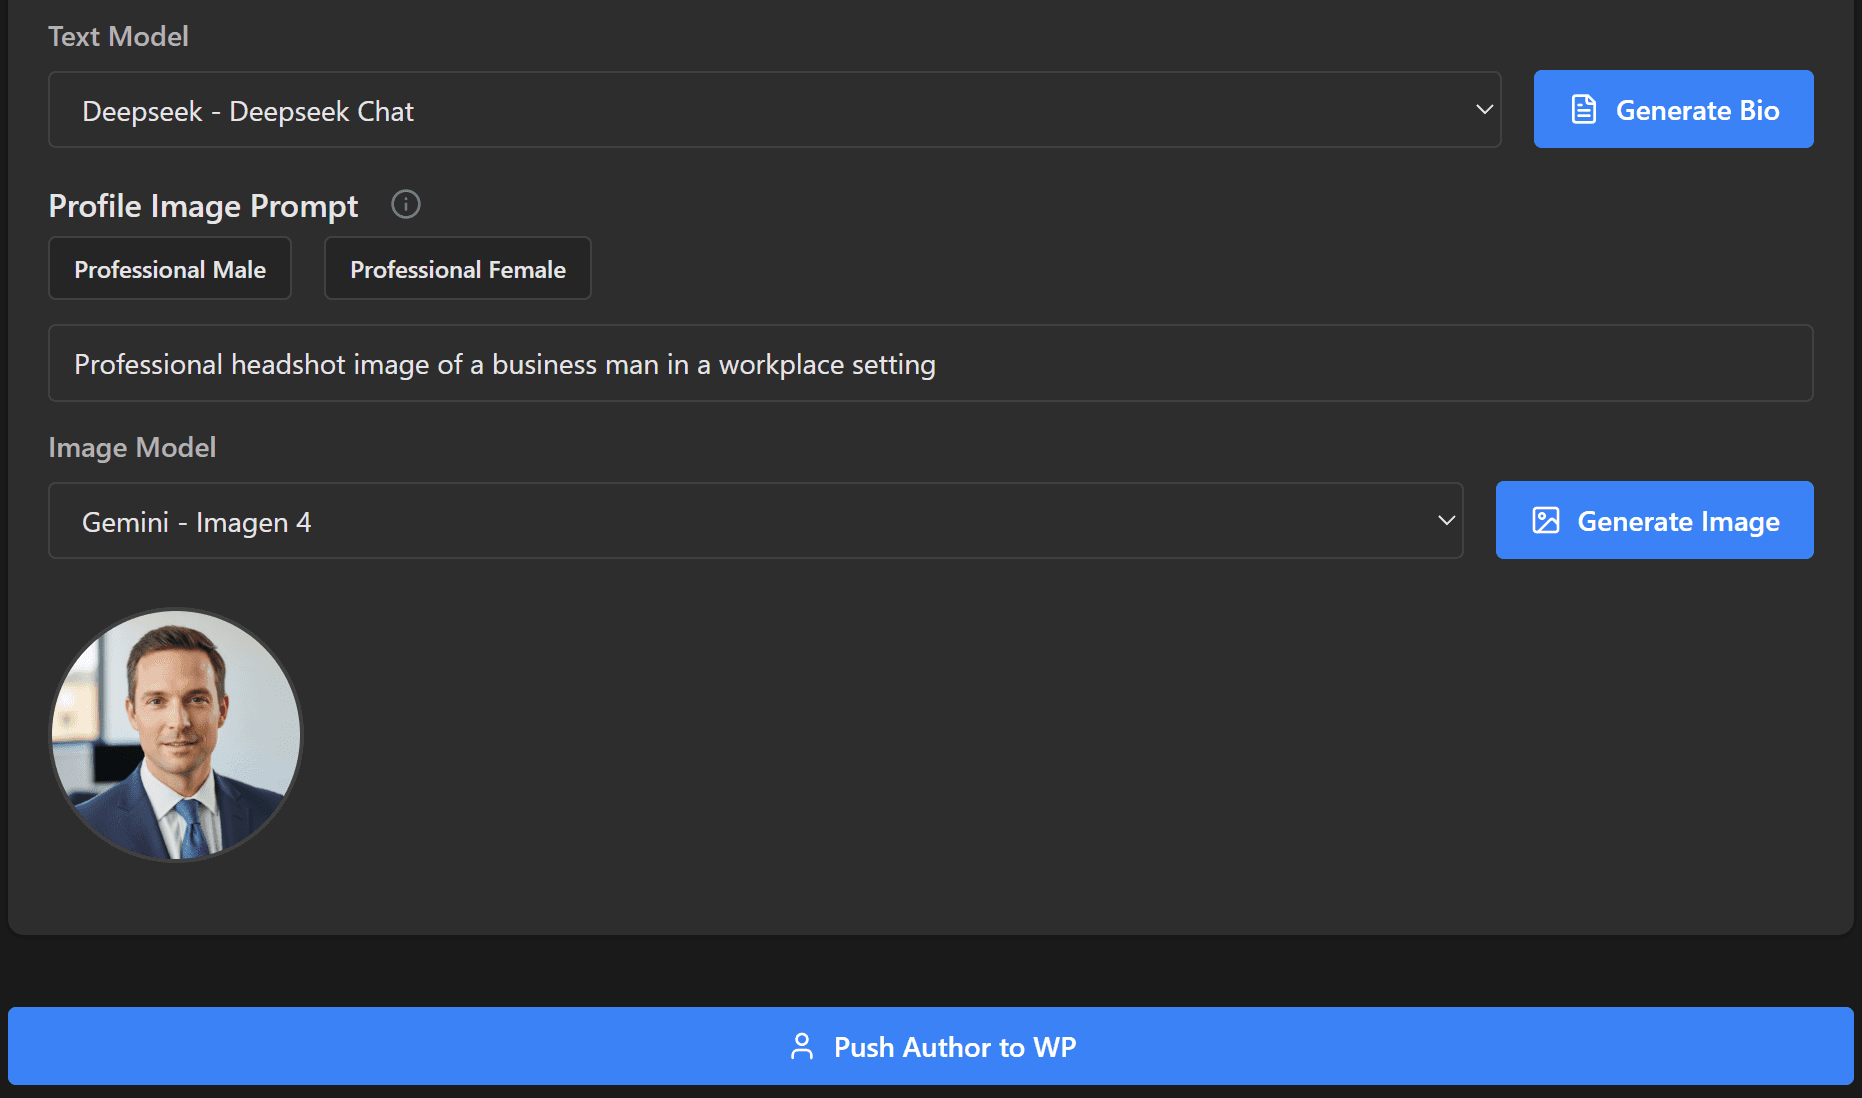The width and height of the screenshot is (1862, 1098).
Task: Click the Profile Image Prompt section heading
Action: (203, 205)
